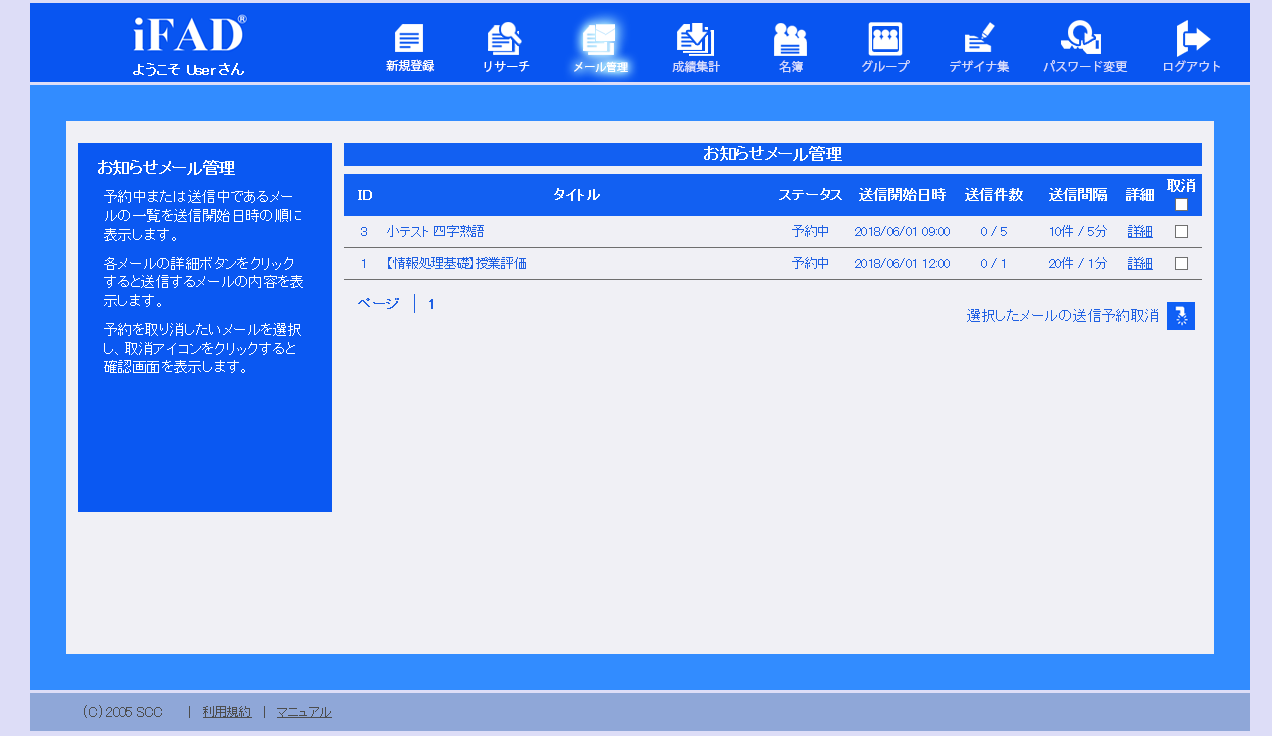Open 詳細 link for 小テスト 四字熟語

(x=1140, y=231)
